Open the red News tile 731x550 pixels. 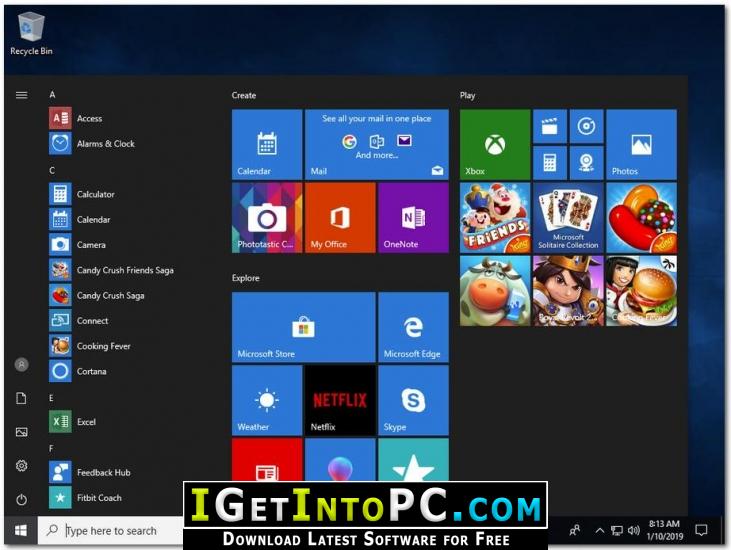(267, 460)
